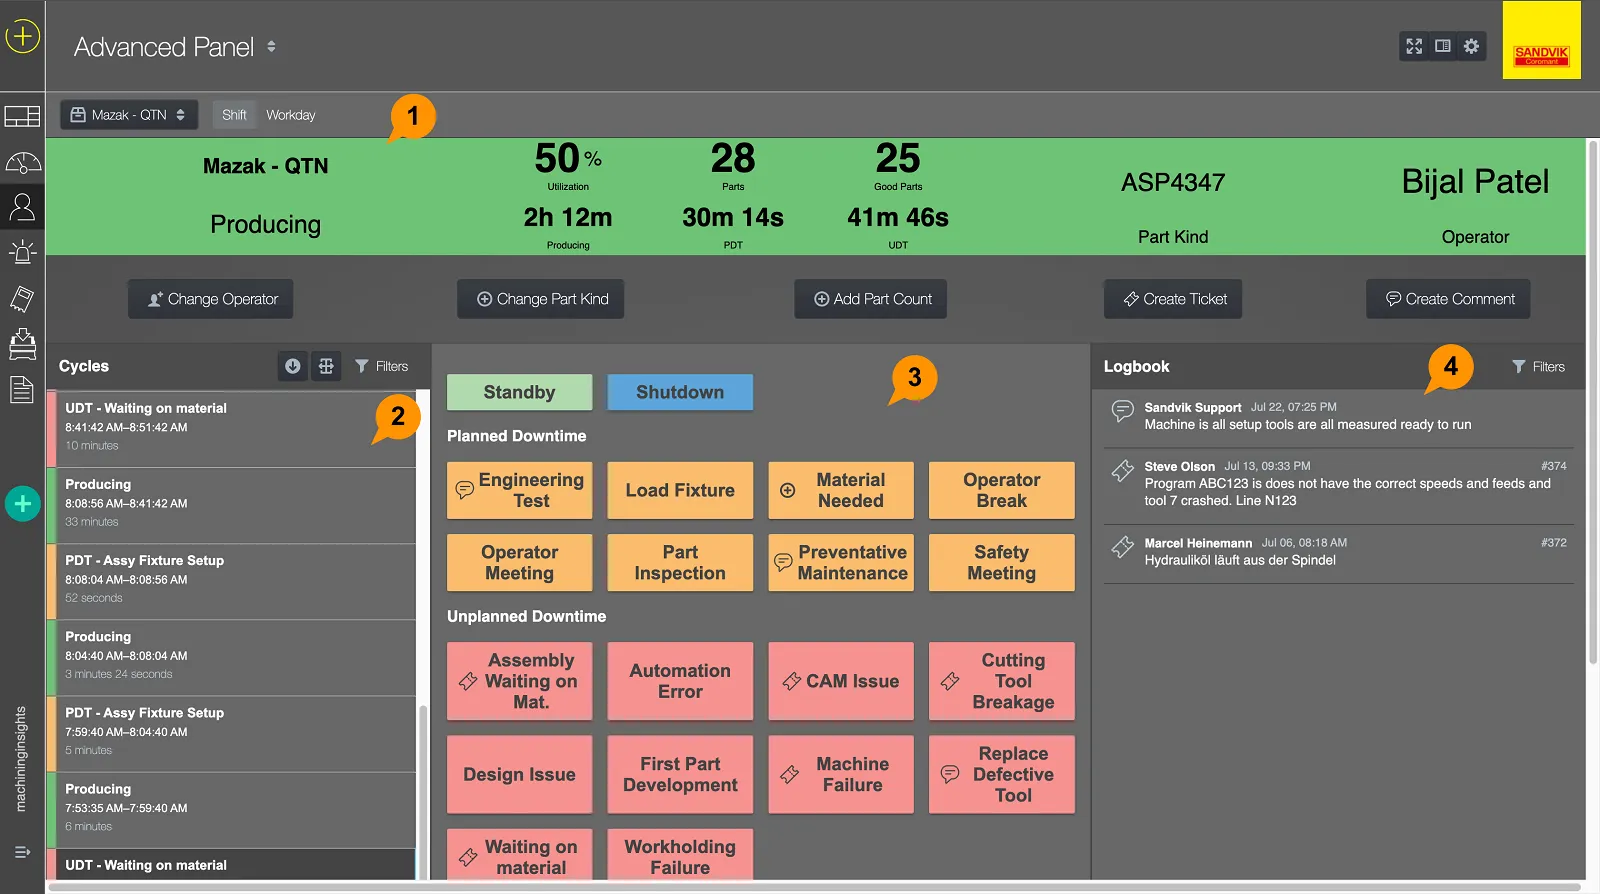Expand Filters in the Logbook panel
The width and height of the screenshot is (1600, 894).
[1538, 367]
